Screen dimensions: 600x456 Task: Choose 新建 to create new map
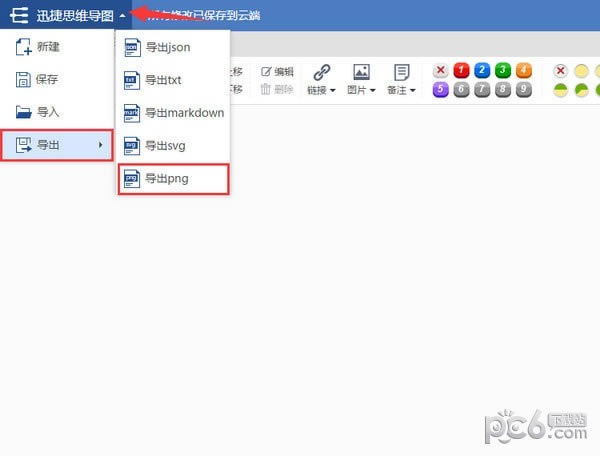[x=57, y=47]
